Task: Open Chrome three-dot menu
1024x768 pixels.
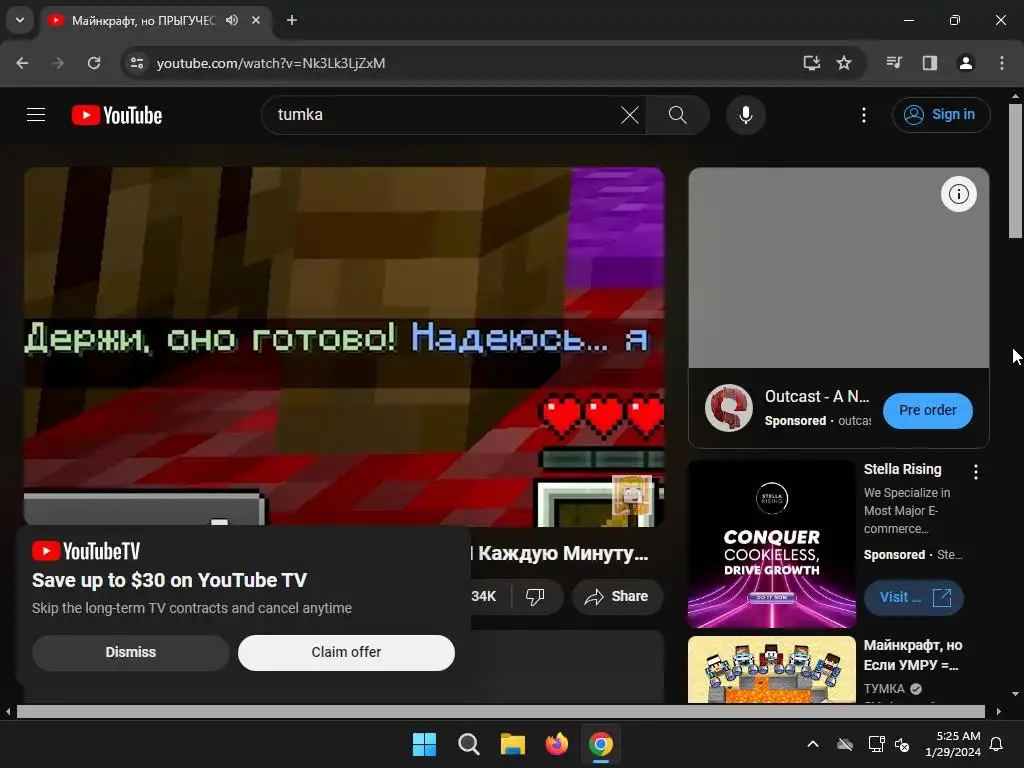Action: pyautogui.click(x=1002, y=63)
